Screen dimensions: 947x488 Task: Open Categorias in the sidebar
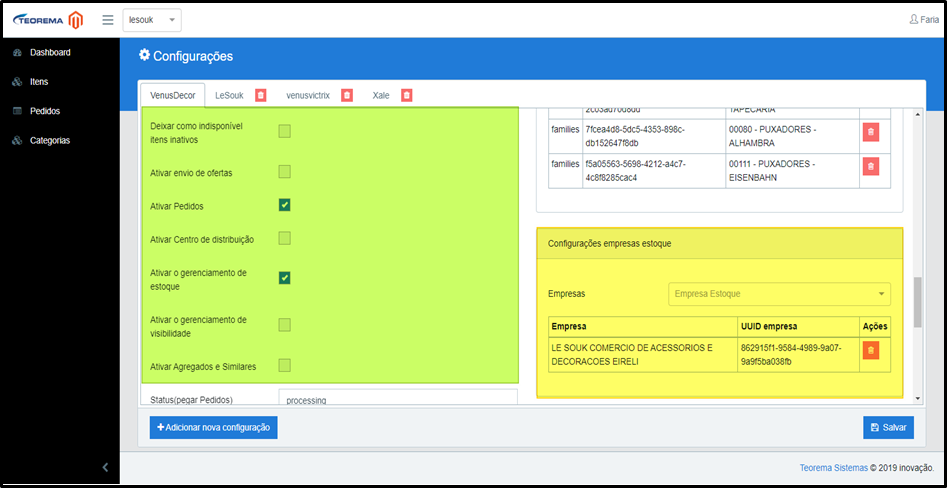[x=50, y=141]
